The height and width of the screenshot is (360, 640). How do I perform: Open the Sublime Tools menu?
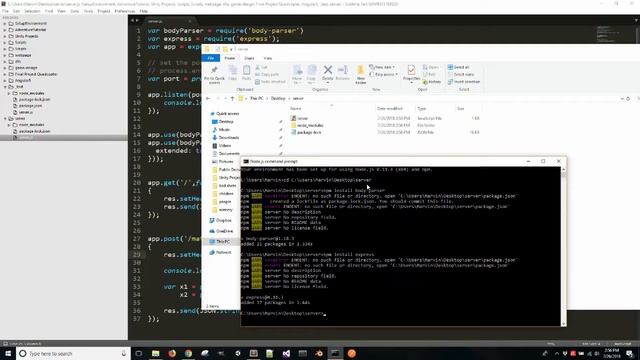point(89,11)
